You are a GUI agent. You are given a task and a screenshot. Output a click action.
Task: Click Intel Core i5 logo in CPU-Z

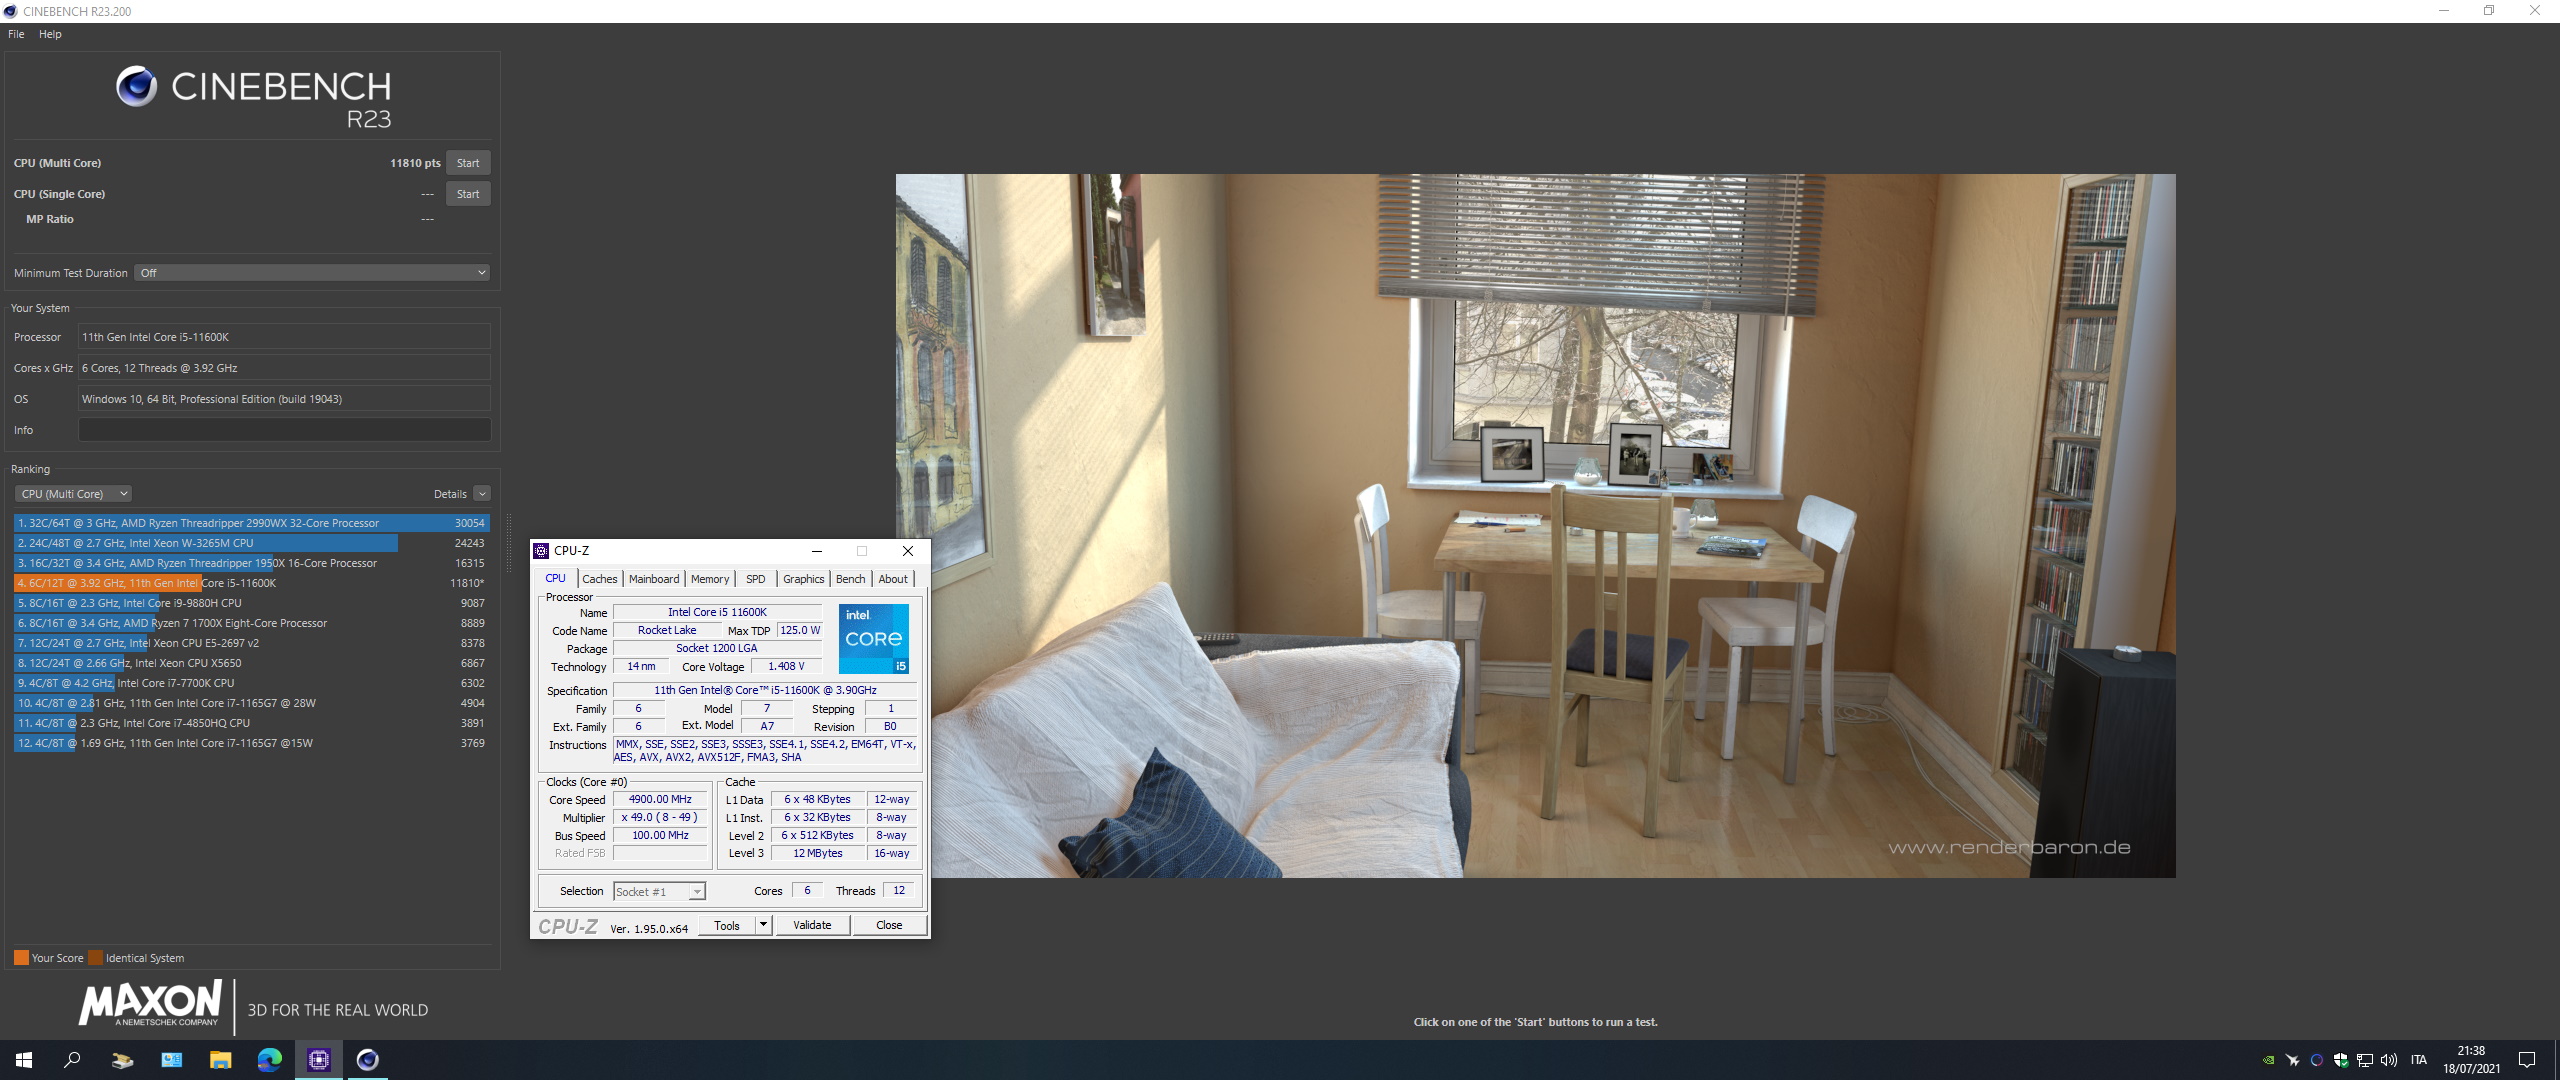click(874, 638)
